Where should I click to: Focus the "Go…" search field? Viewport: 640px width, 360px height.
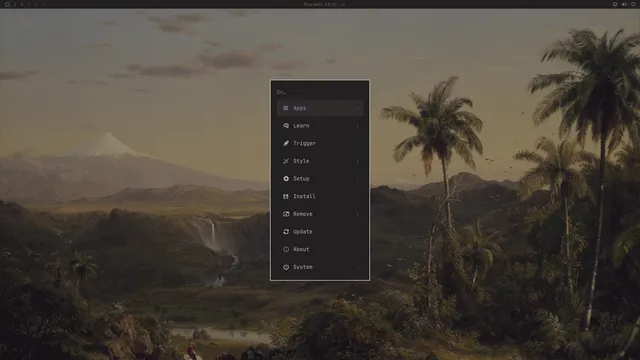320,92
